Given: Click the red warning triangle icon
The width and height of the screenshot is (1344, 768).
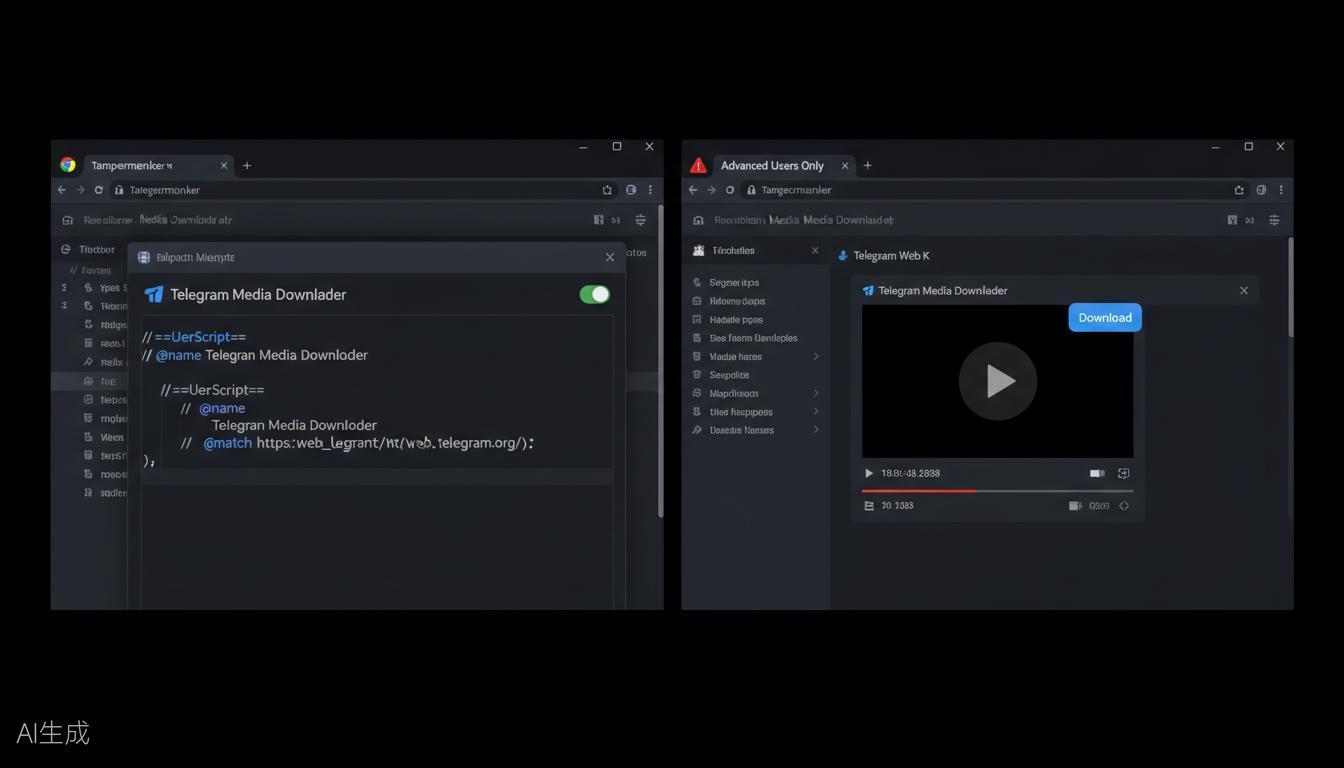Looking at the screenshot, I should [698, 165].
